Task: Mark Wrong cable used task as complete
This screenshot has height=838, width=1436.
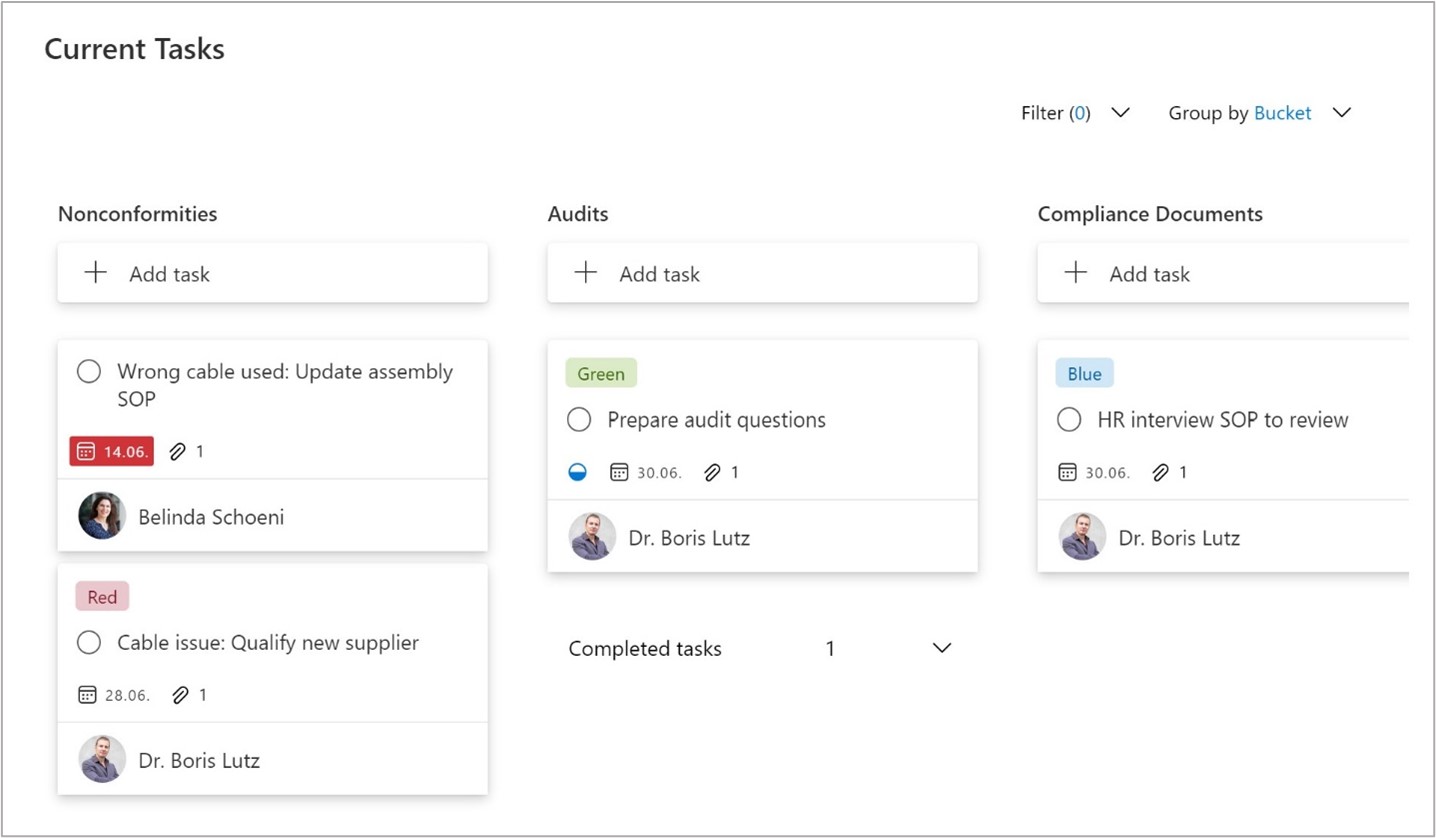Action: coord(89,372)
